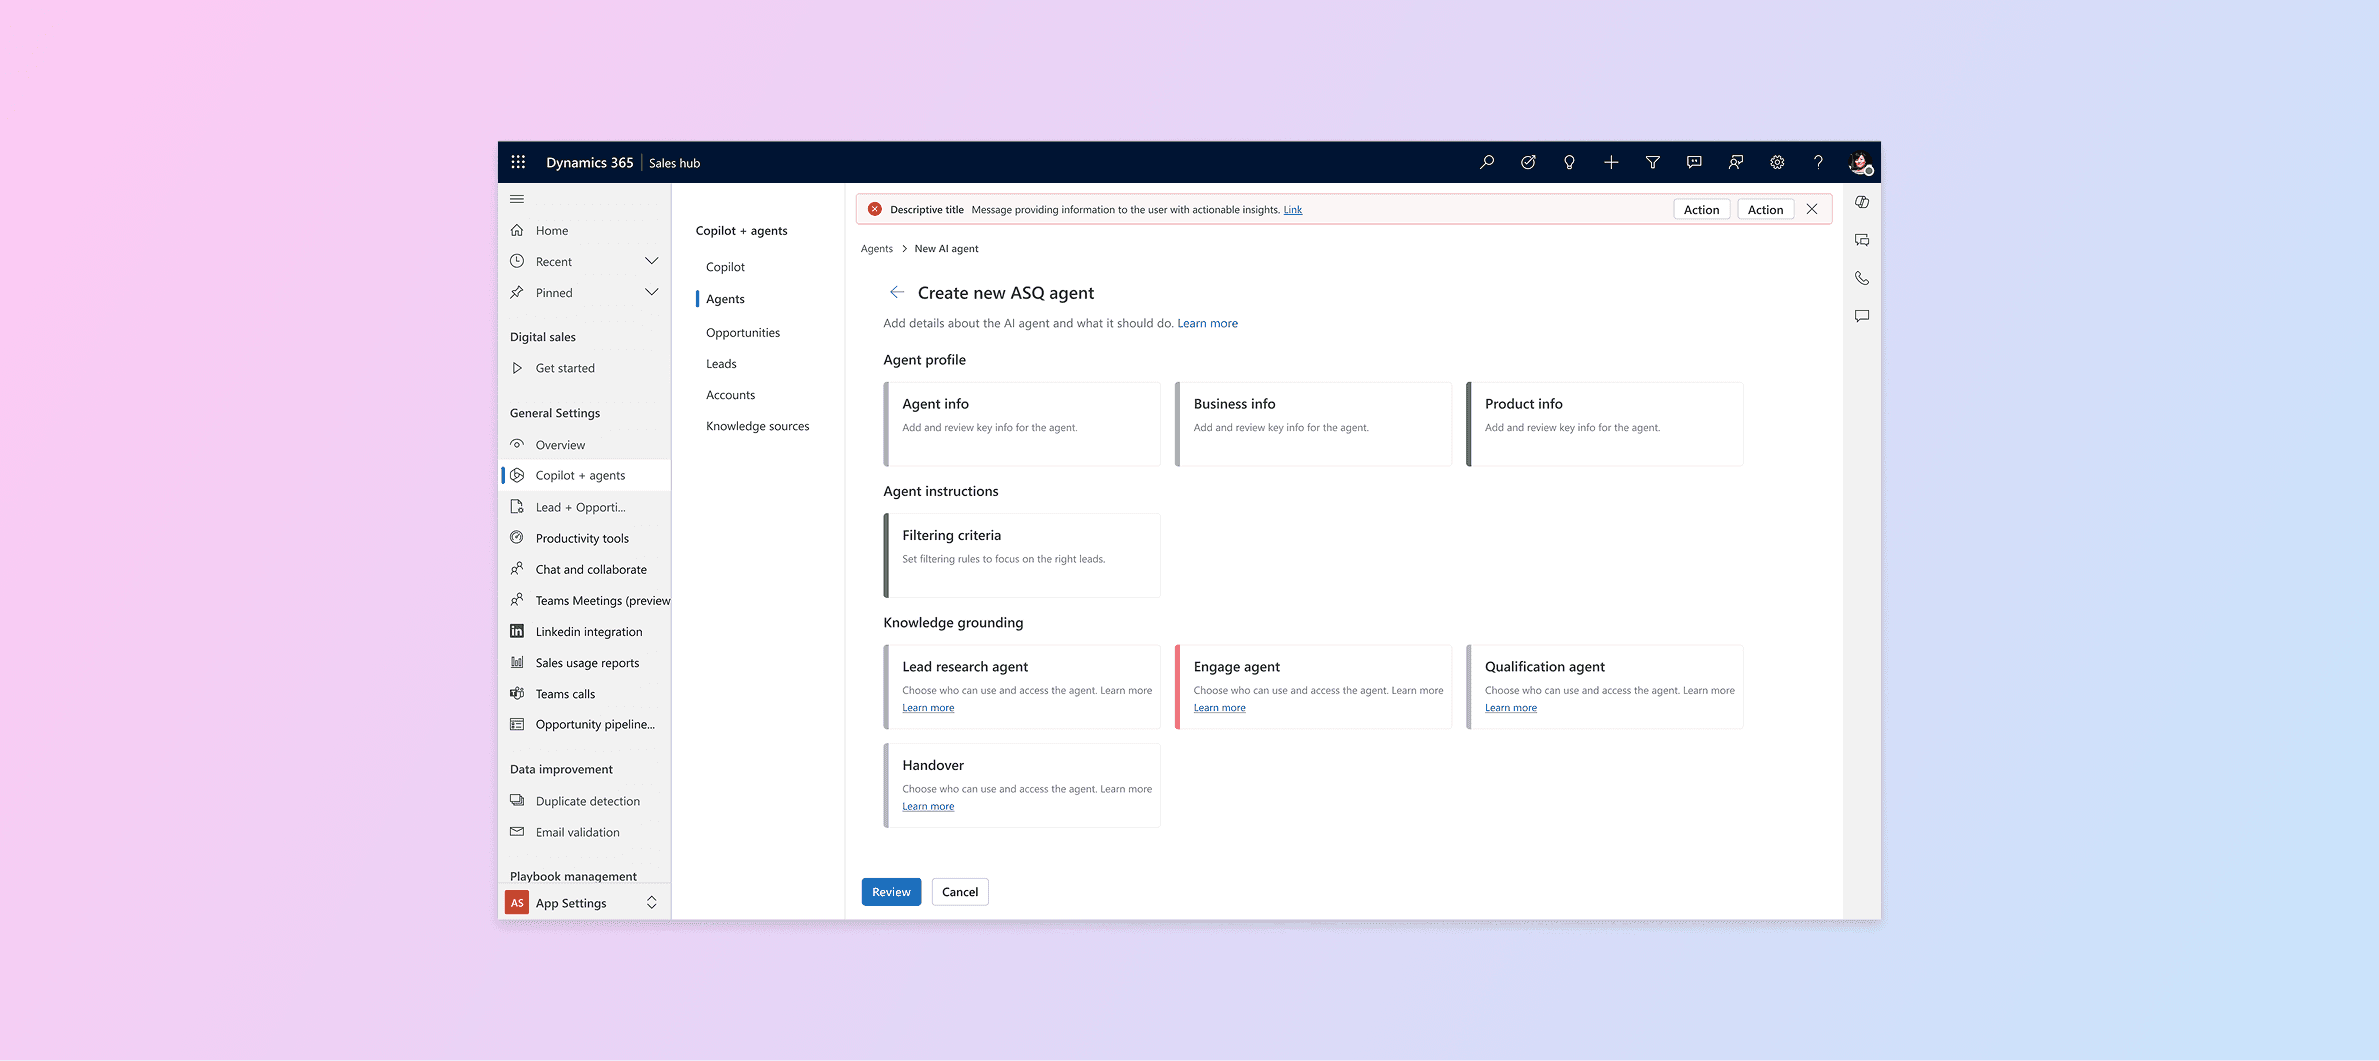This screenshot has height=1061, width=2379.
Task: Click Learn more link in Handover card
Action: (x=928, y=807)
